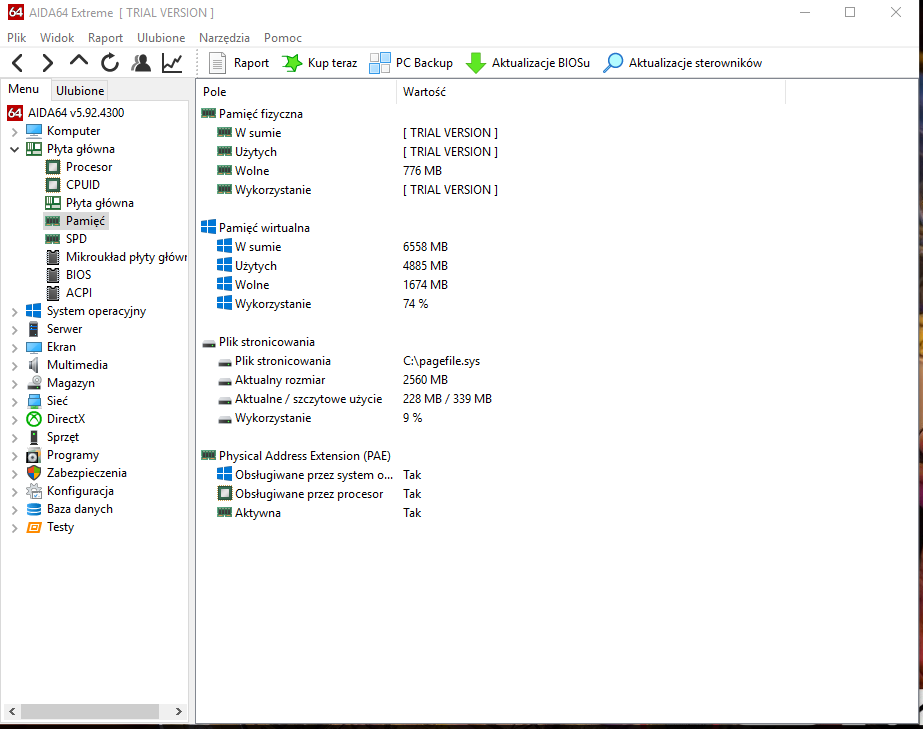Click the Pole column header
The image size is (923, 729).
(x=297, y=92)
